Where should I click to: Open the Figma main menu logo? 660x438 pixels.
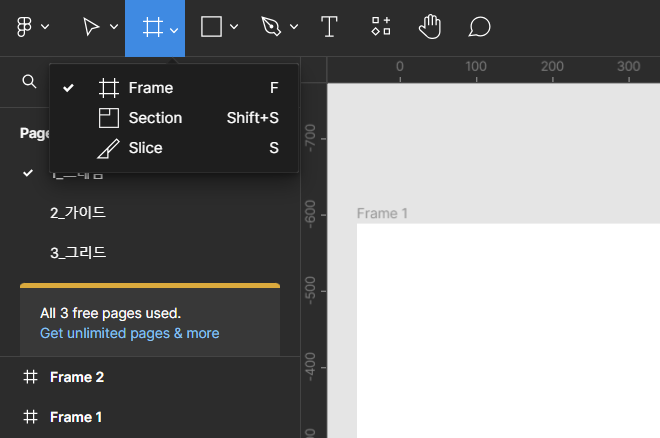(26, 27)
